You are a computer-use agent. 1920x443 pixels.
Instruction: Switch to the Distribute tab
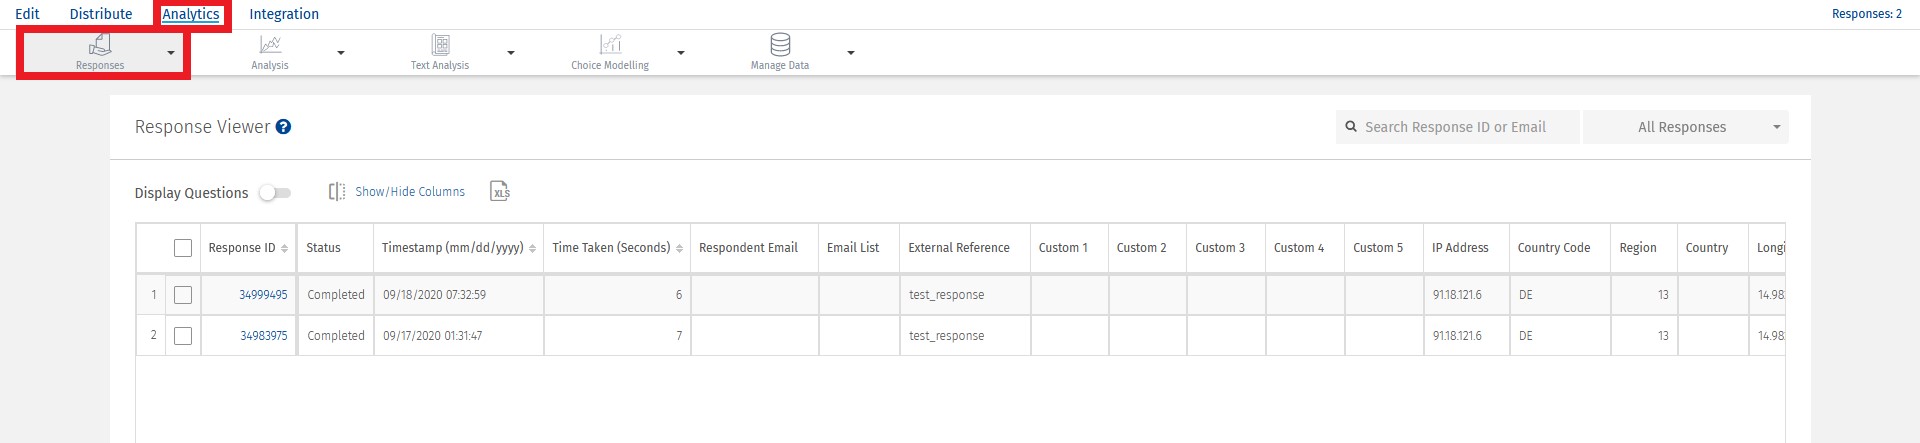pos(101,14)
